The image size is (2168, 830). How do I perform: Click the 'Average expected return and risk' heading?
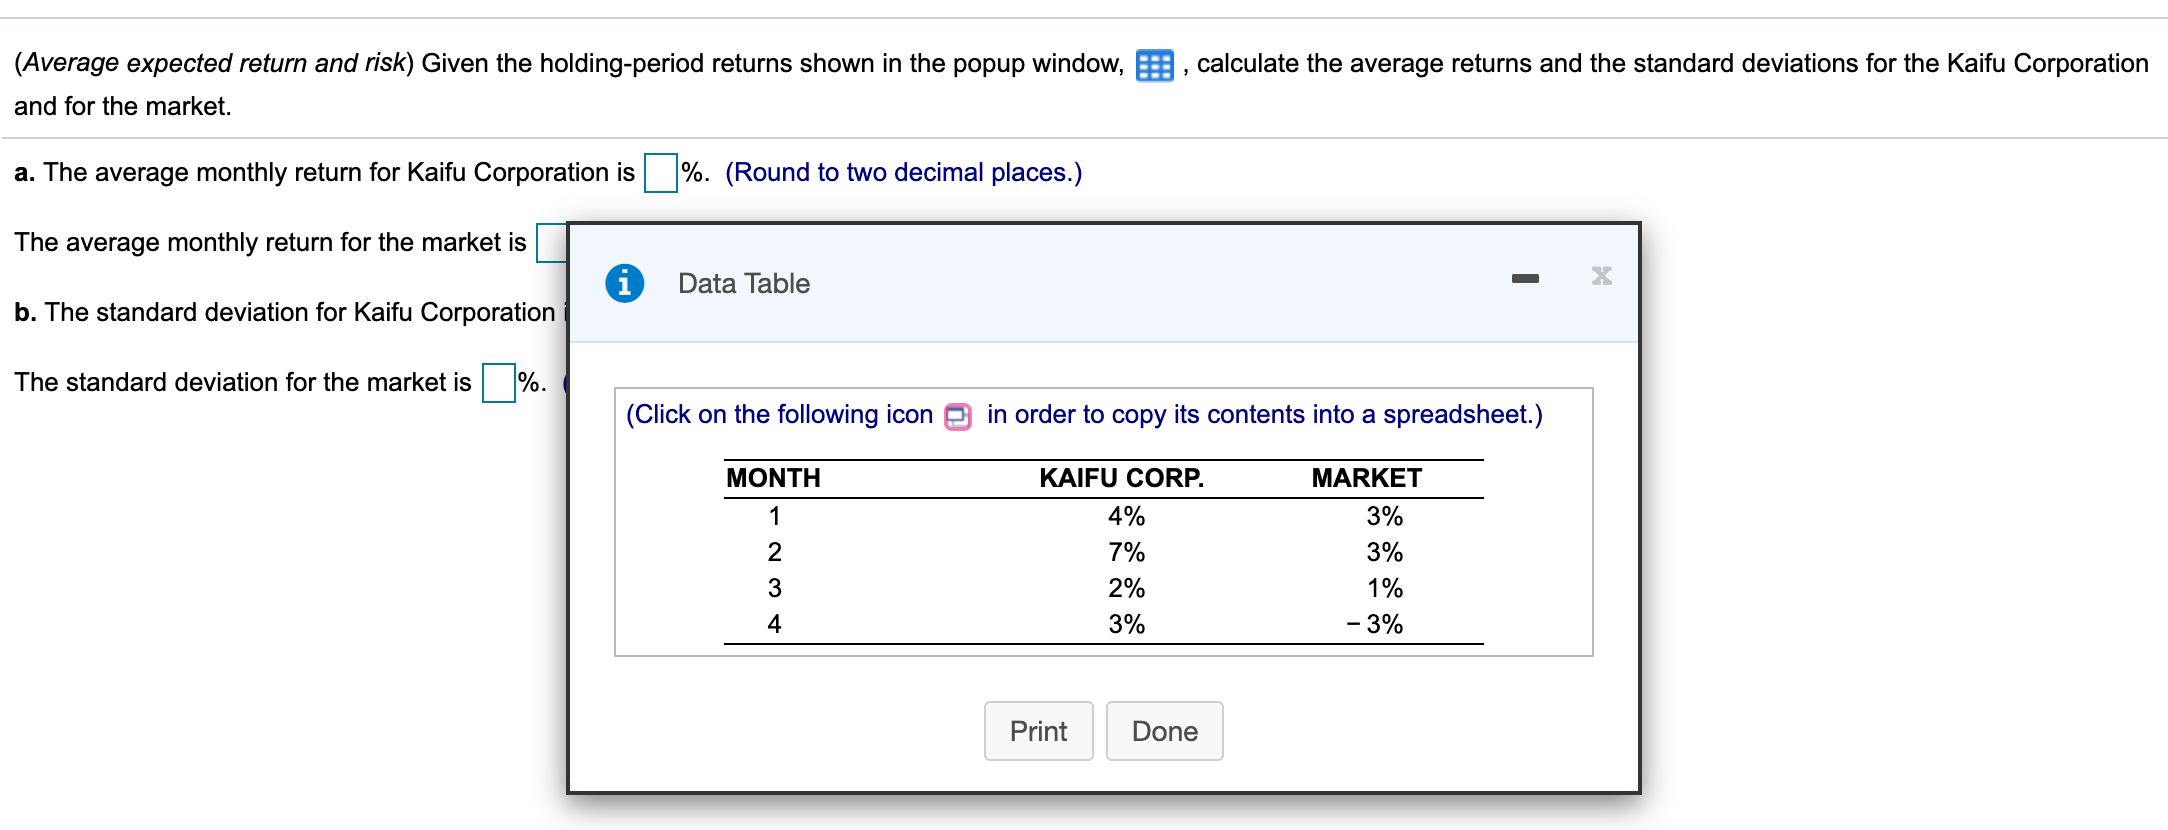coord(214,63)
